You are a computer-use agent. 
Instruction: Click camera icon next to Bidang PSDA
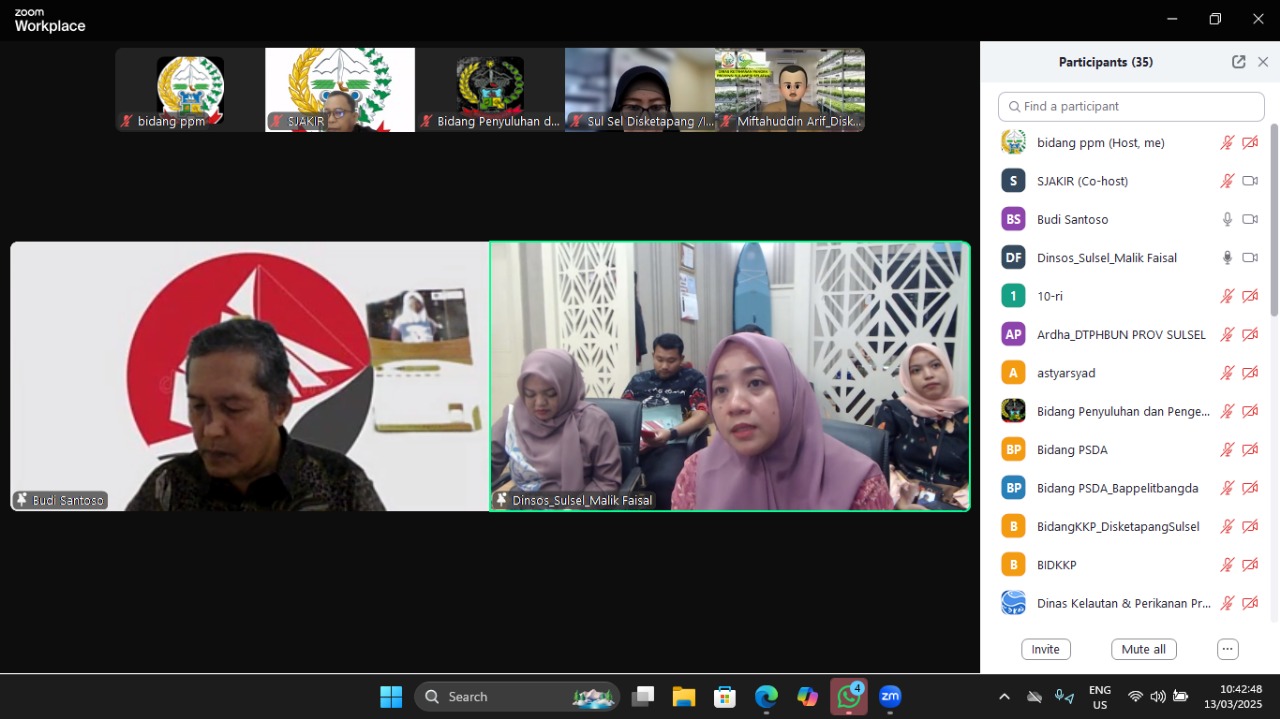1250,450
